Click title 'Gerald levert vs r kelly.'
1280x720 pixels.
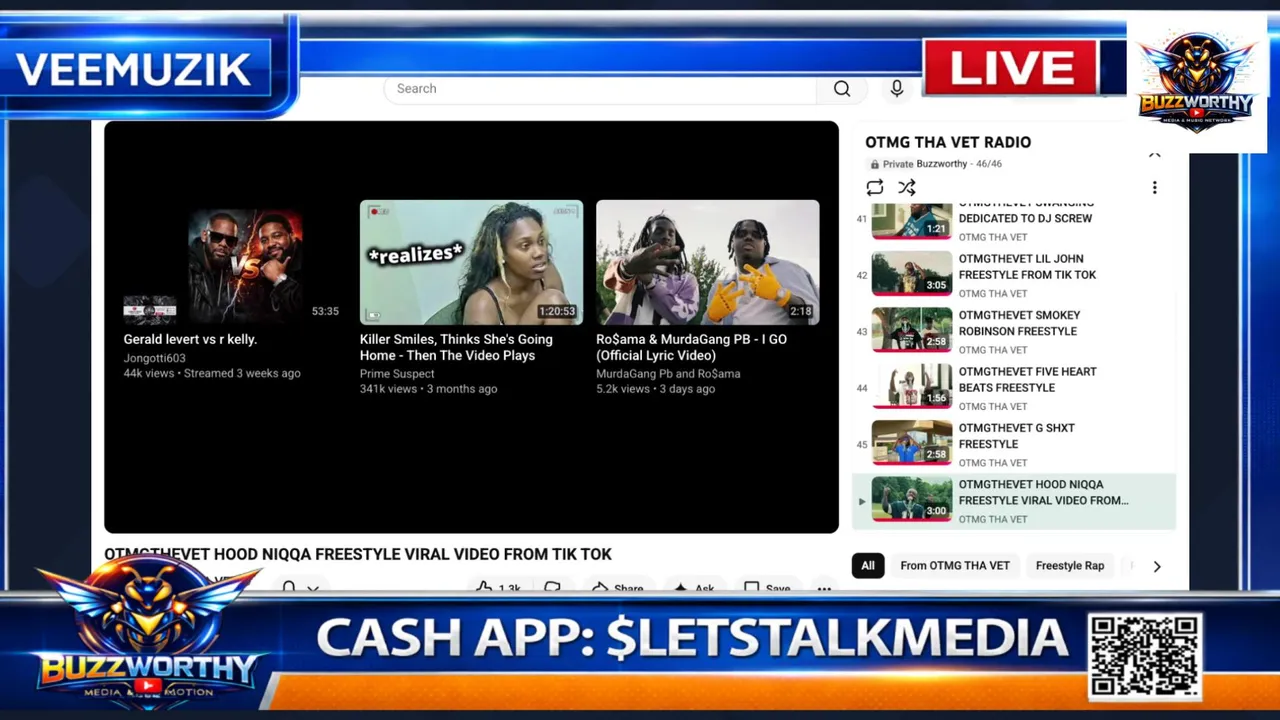[x=190, y=339]
